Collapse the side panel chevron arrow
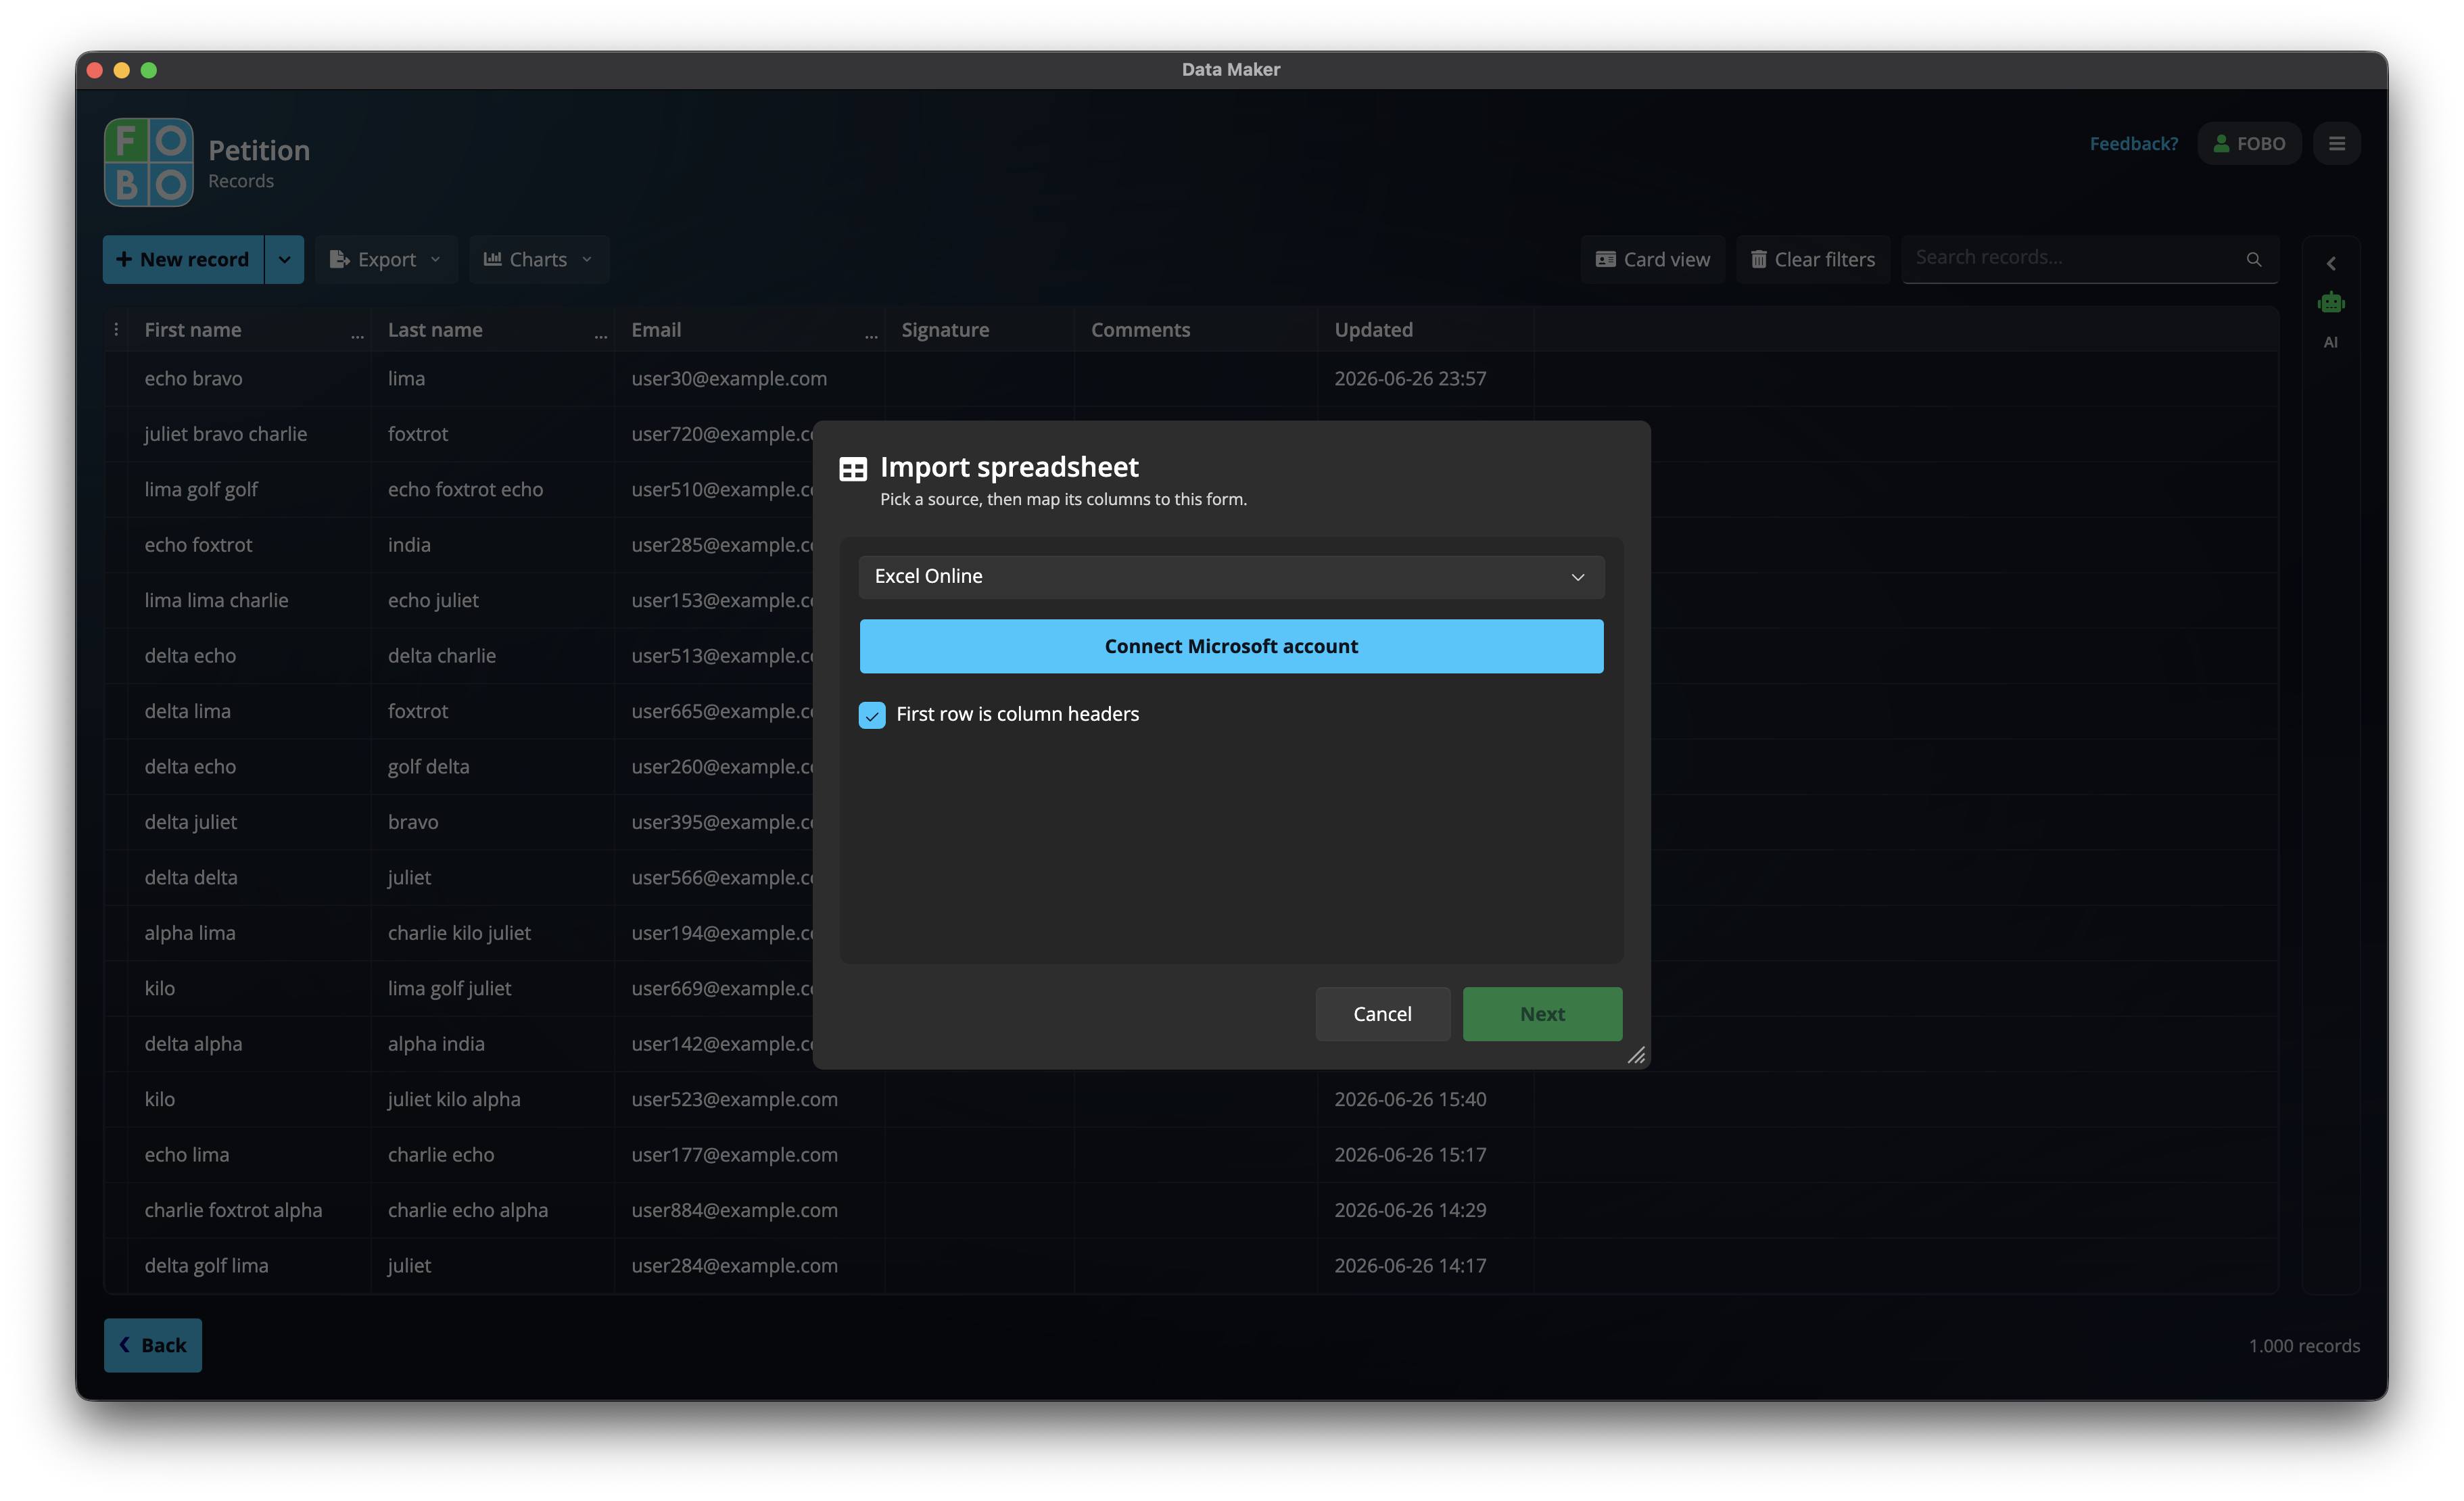 pos(2331,264)
